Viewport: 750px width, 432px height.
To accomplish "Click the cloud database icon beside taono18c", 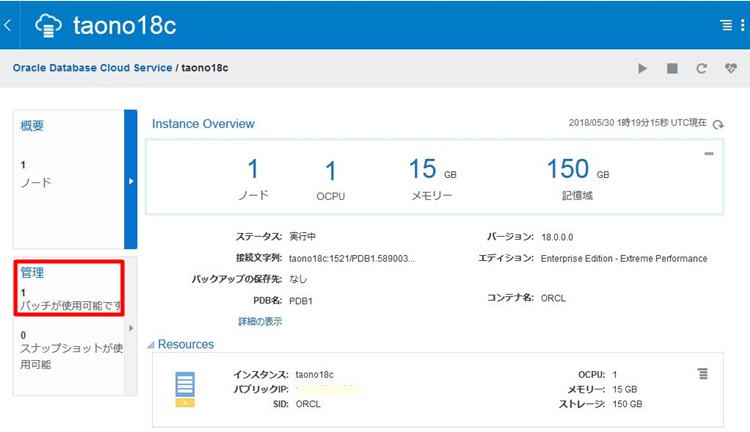I will point(48,25).
